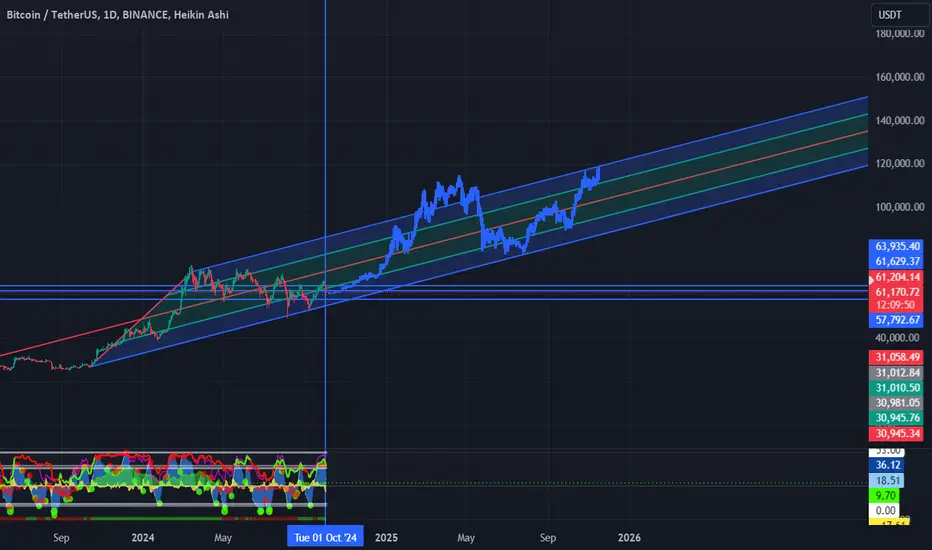932x550 pixels.
Task: Click the May label after 2025
Action: tap(466, 538)
